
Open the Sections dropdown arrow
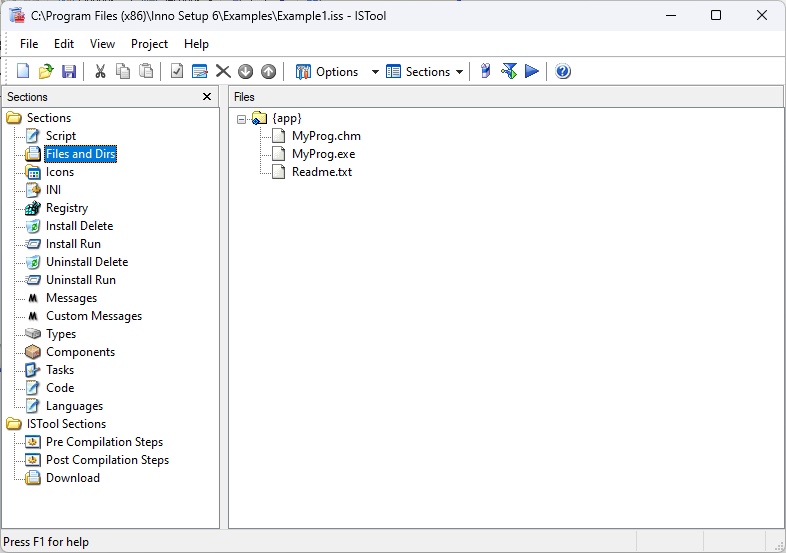click(x=459, y=72)
